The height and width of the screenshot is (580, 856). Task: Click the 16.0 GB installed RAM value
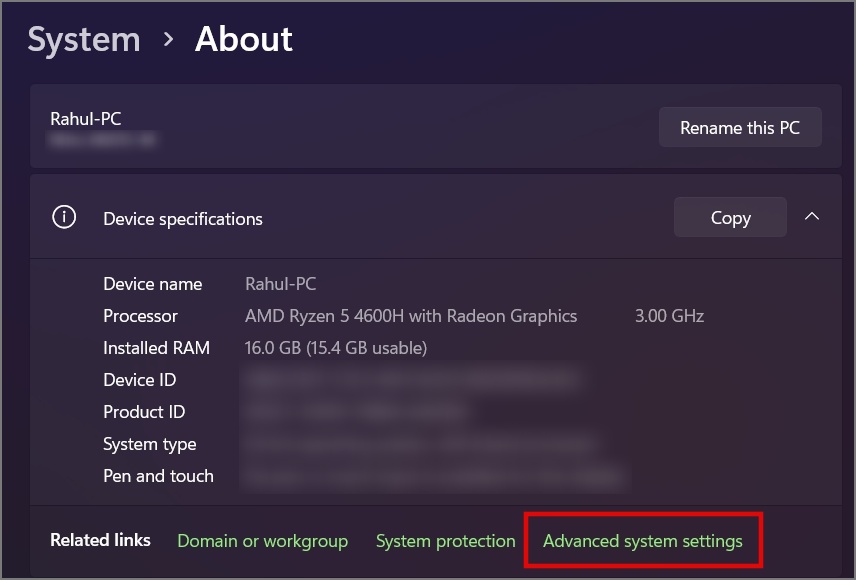[x=336, y=348]
